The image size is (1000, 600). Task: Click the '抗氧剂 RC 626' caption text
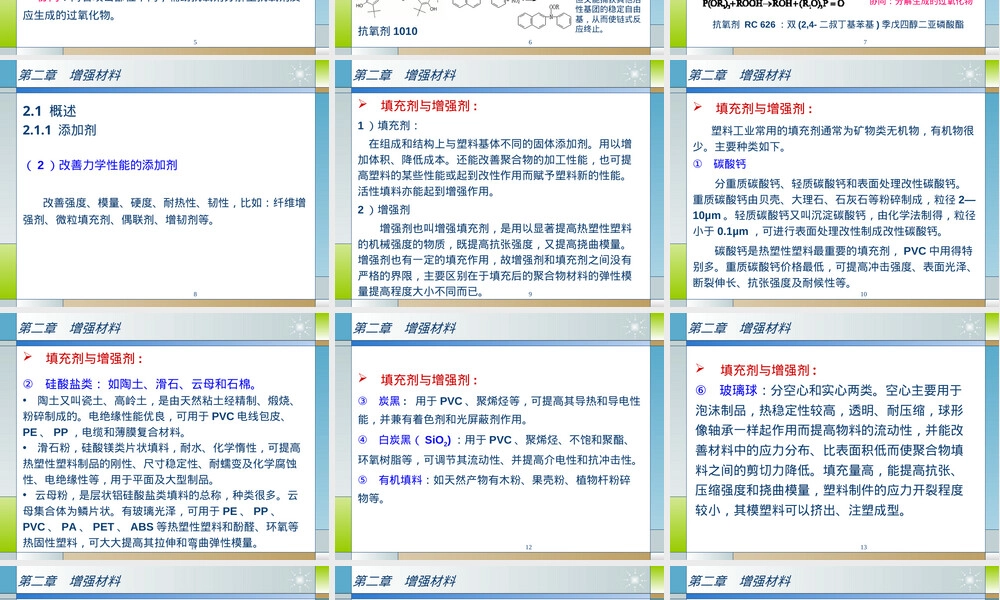pyautogui.click(x=838, y=25)
